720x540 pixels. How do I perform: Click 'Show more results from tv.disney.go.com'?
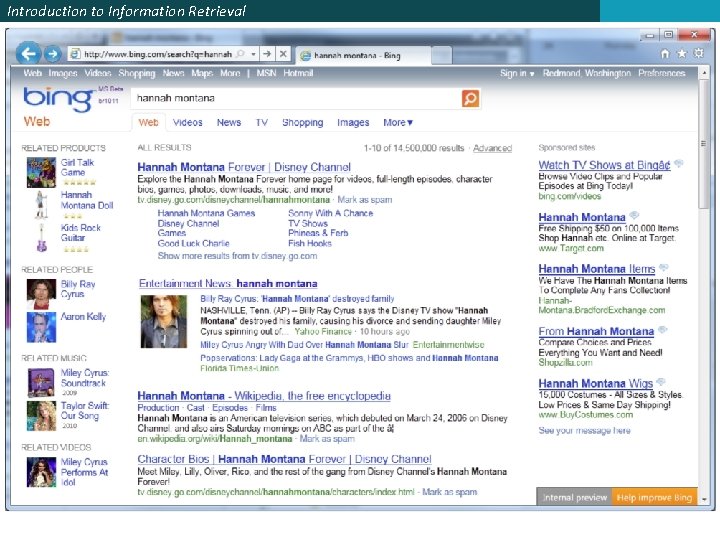237,256
